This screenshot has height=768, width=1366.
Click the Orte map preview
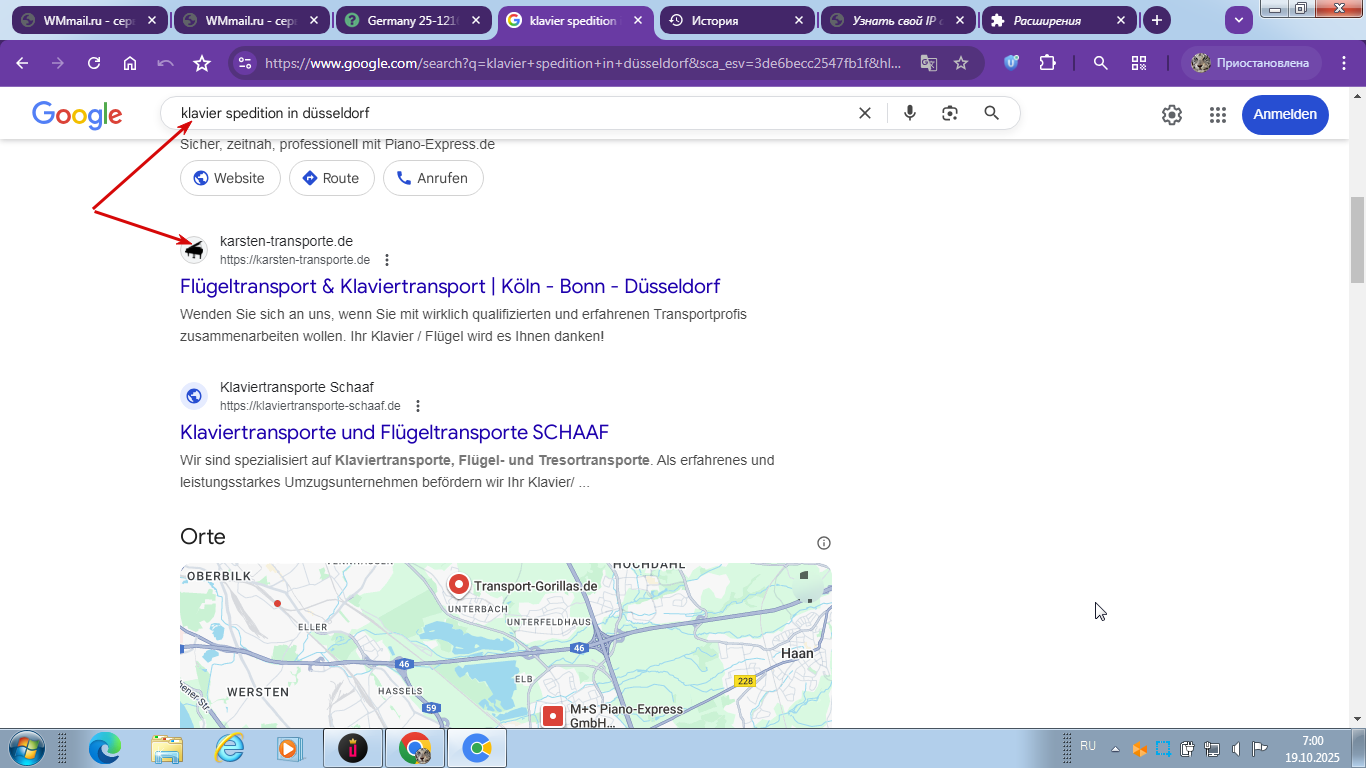[x=505, y=646]
